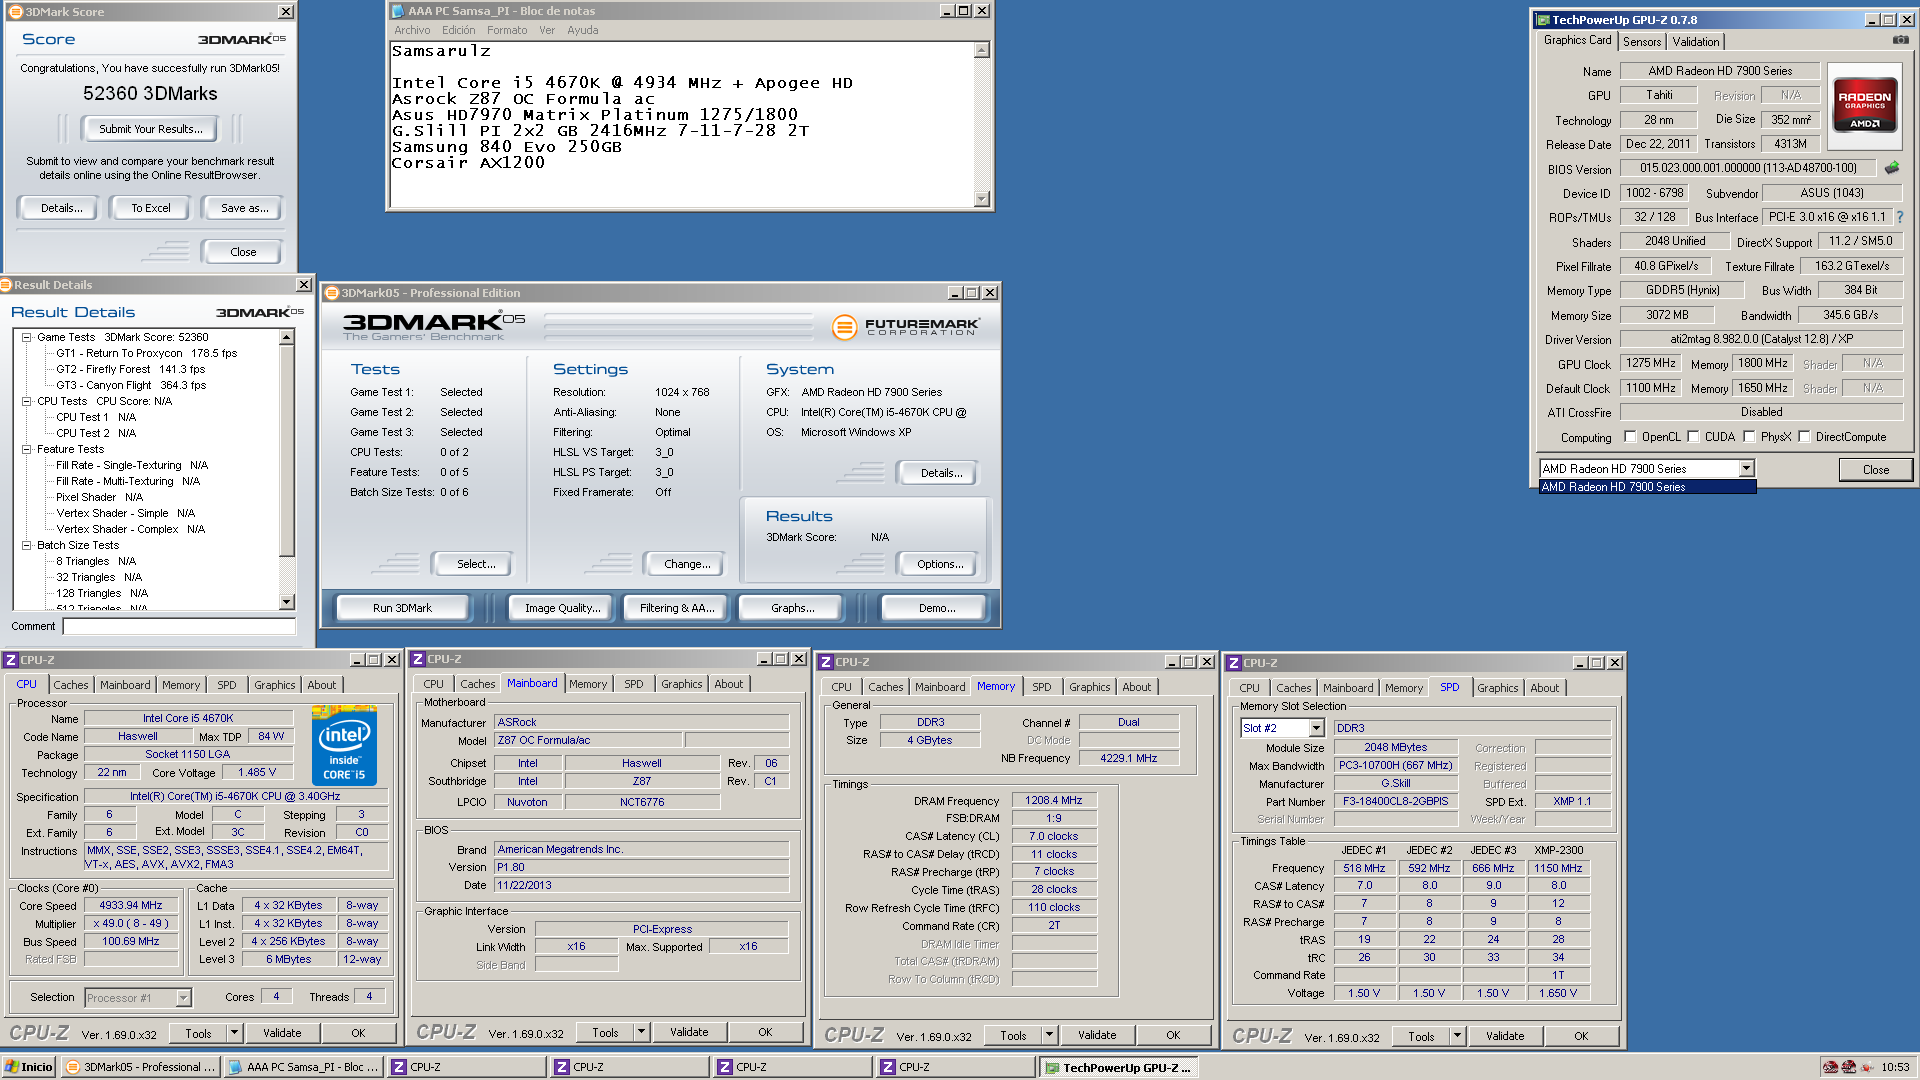
Task: Click the Filtering & AA... button
Action: coord(677,608)
